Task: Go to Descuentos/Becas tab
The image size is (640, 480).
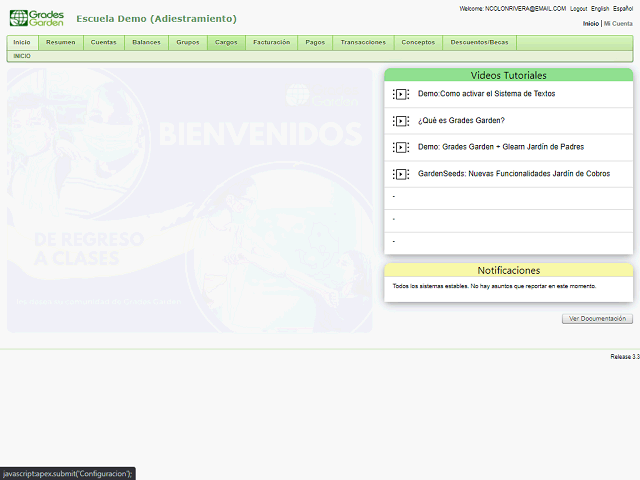Action: 480,42
